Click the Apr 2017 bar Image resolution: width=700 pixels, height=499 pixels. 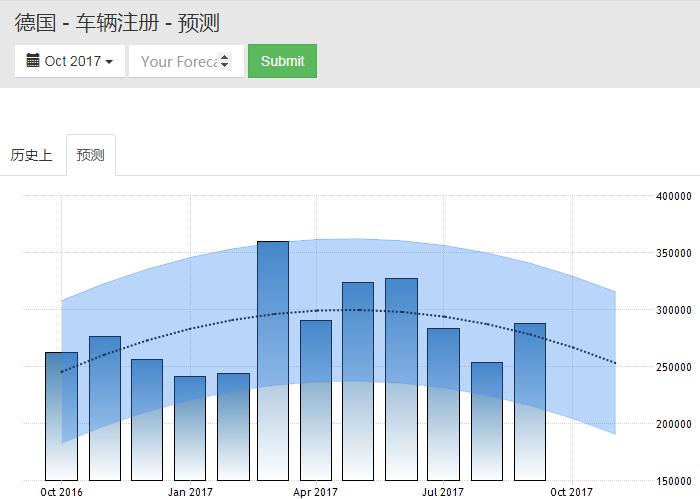click(x=316, y=400)
